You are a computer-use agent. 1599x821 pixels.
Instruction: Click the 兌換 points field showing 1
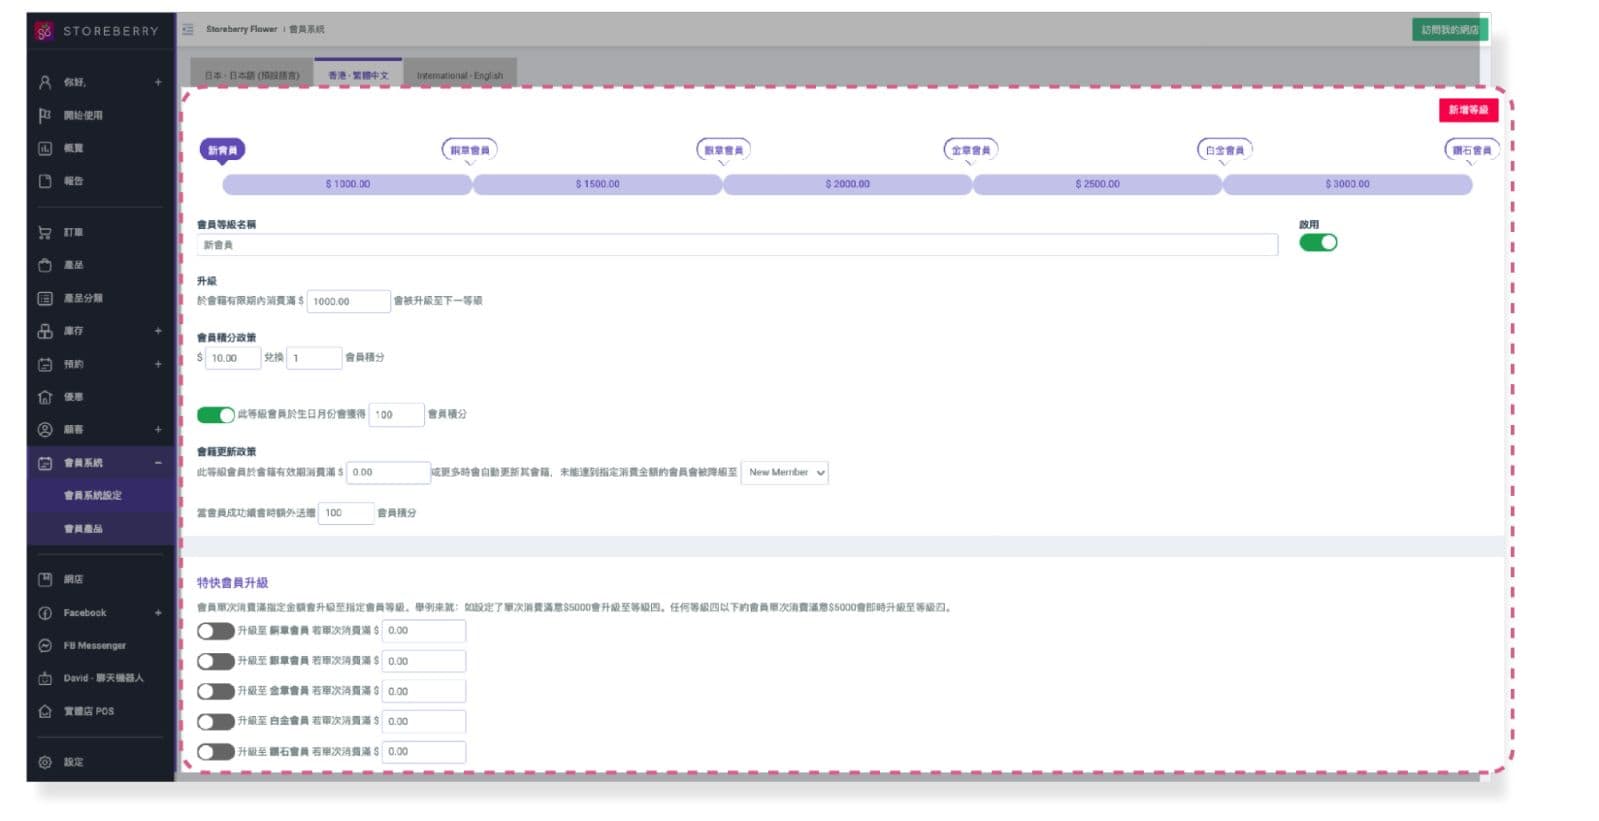pos(314,358)
